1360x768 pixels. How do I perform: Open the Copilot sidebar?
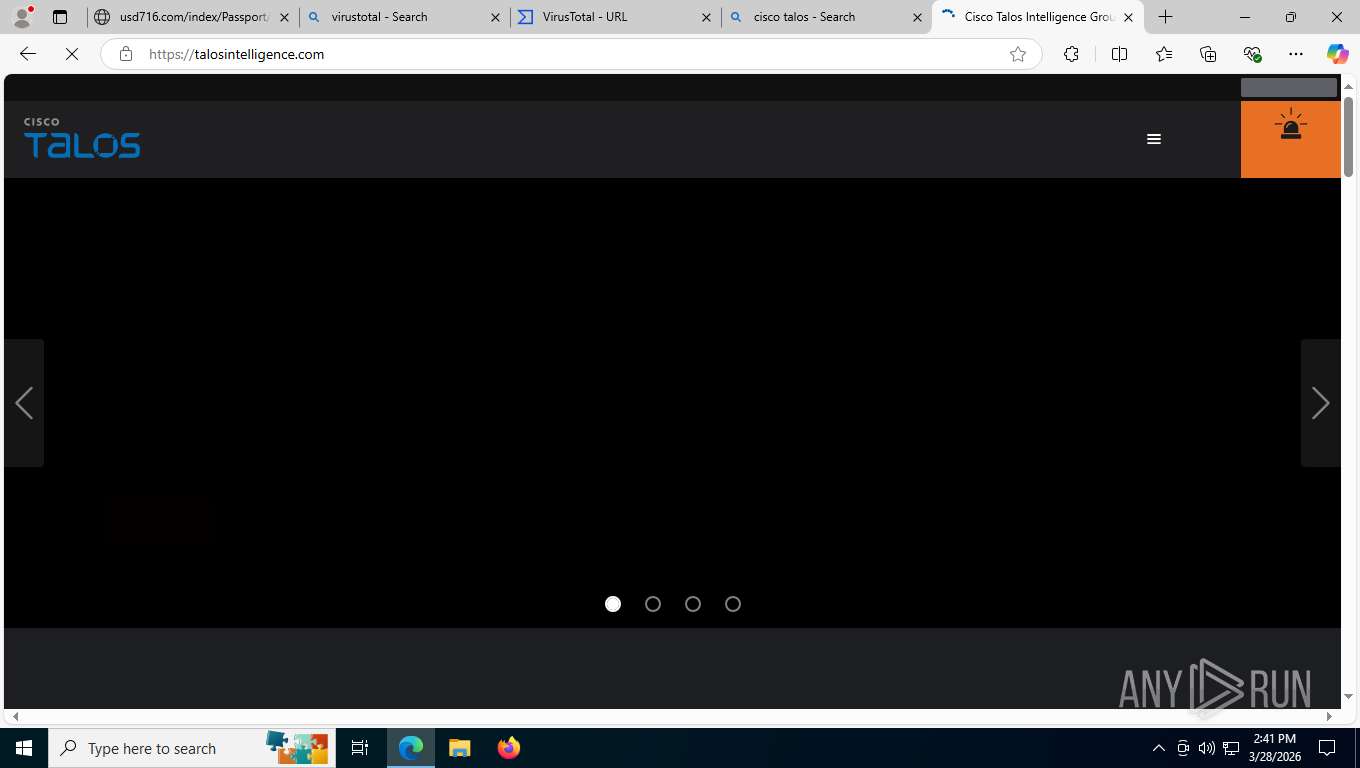pyautogui.click(x=1338, y=54)
